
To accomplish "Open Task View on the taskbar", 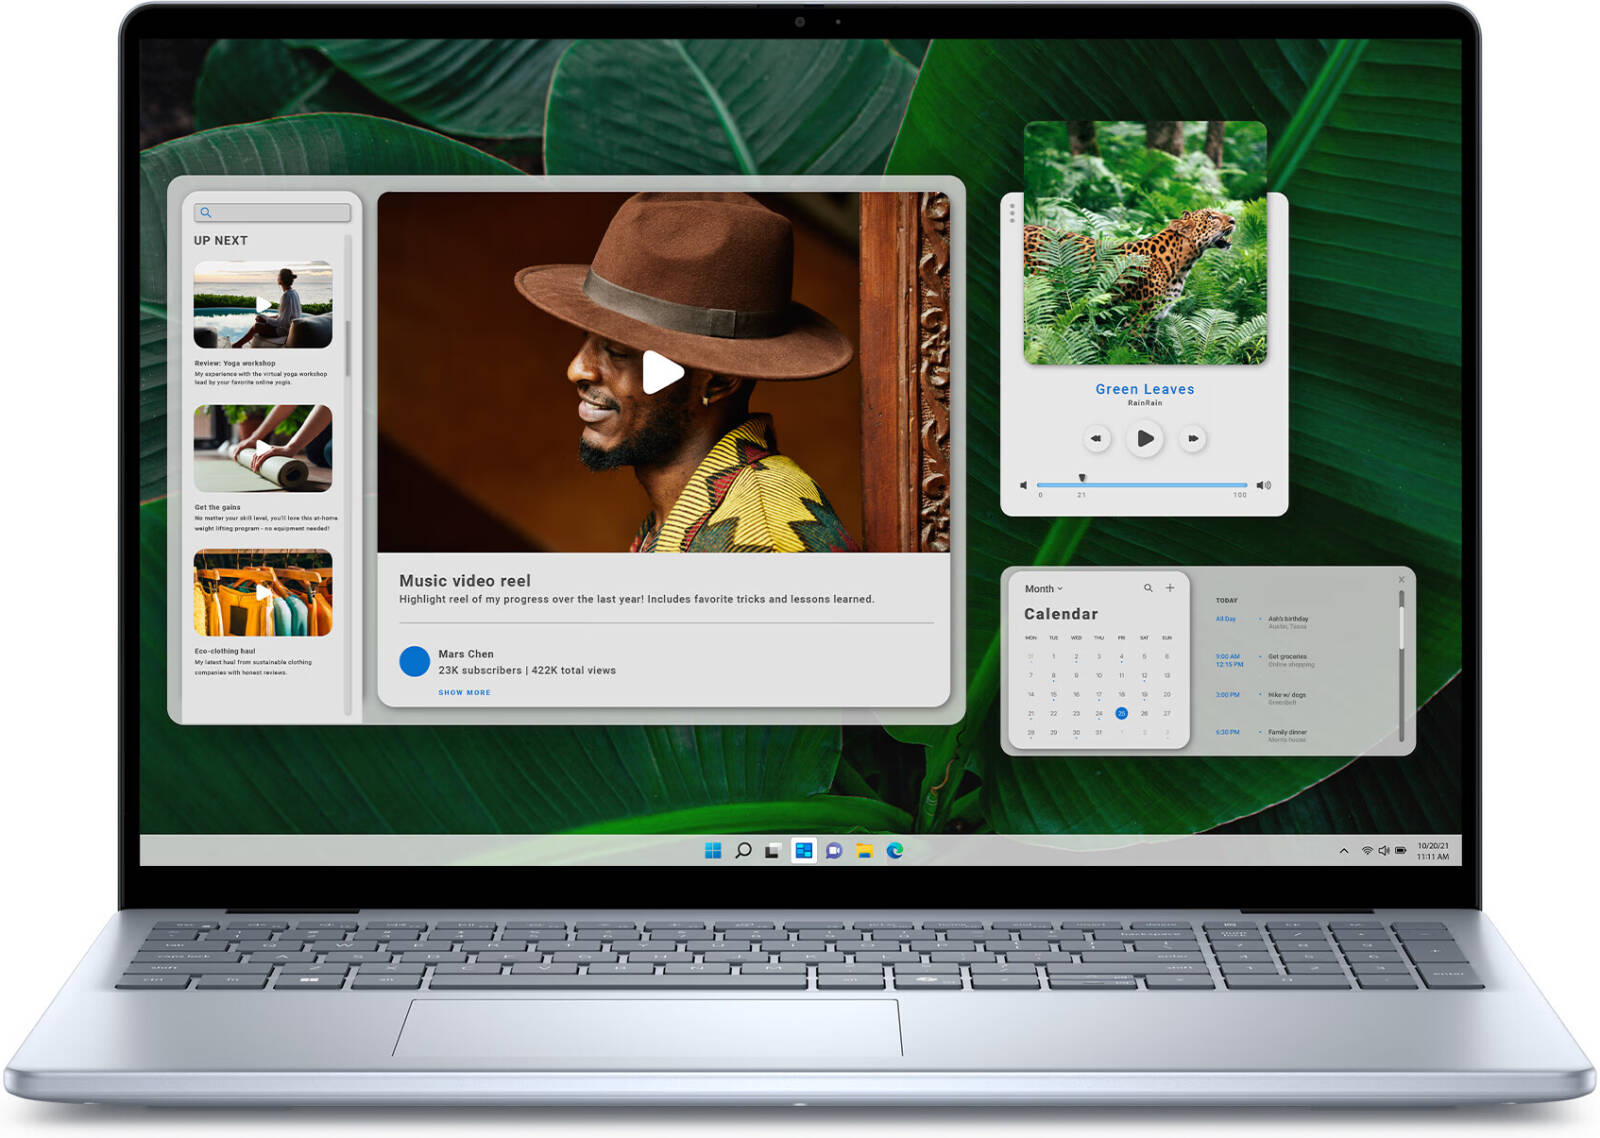I will 772,850.
